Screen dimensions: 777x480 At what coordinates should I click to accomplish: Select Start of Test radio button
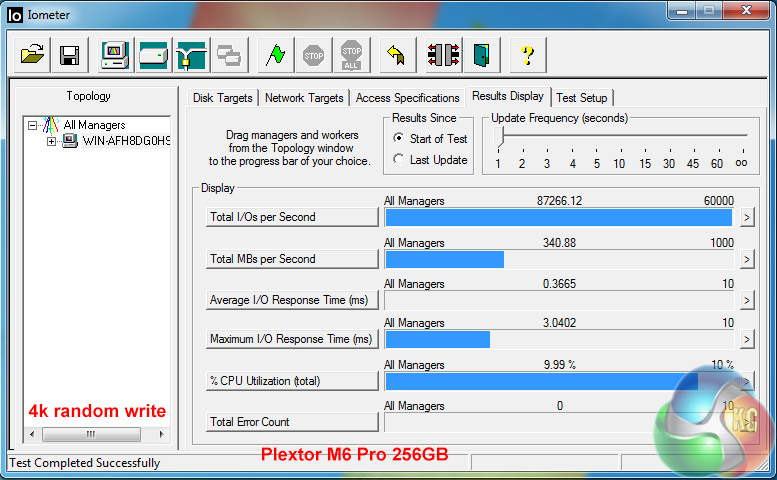(398, 138)
